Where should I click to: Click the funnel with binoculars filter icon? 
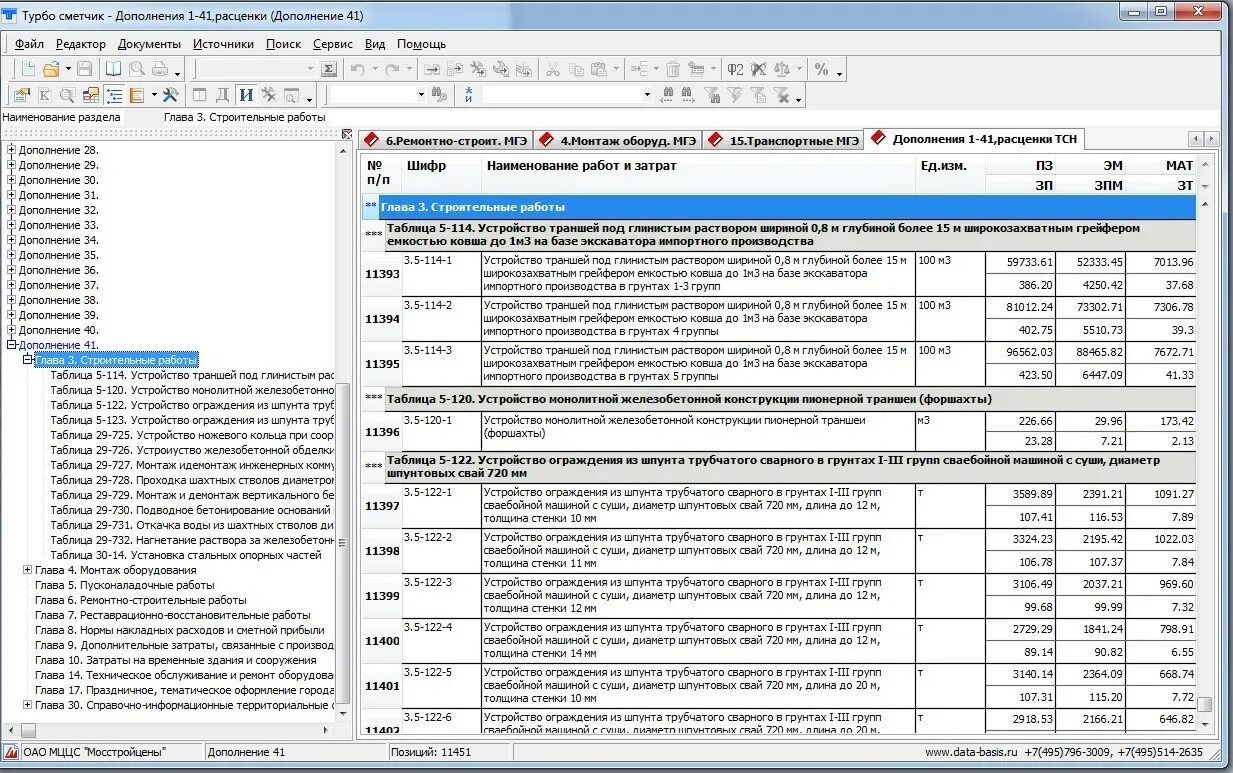click(x=712, y=95)
